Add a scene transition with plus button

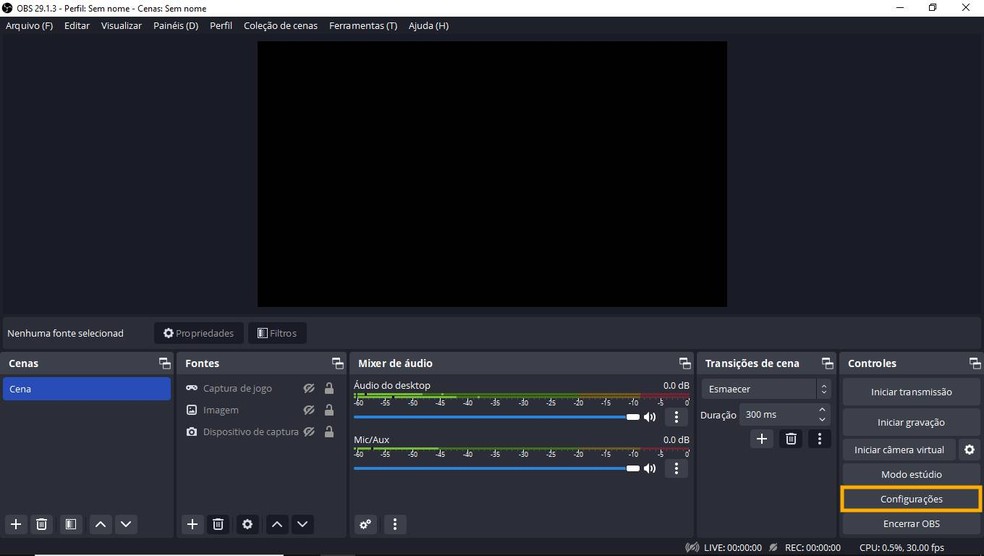pos(762,439)
